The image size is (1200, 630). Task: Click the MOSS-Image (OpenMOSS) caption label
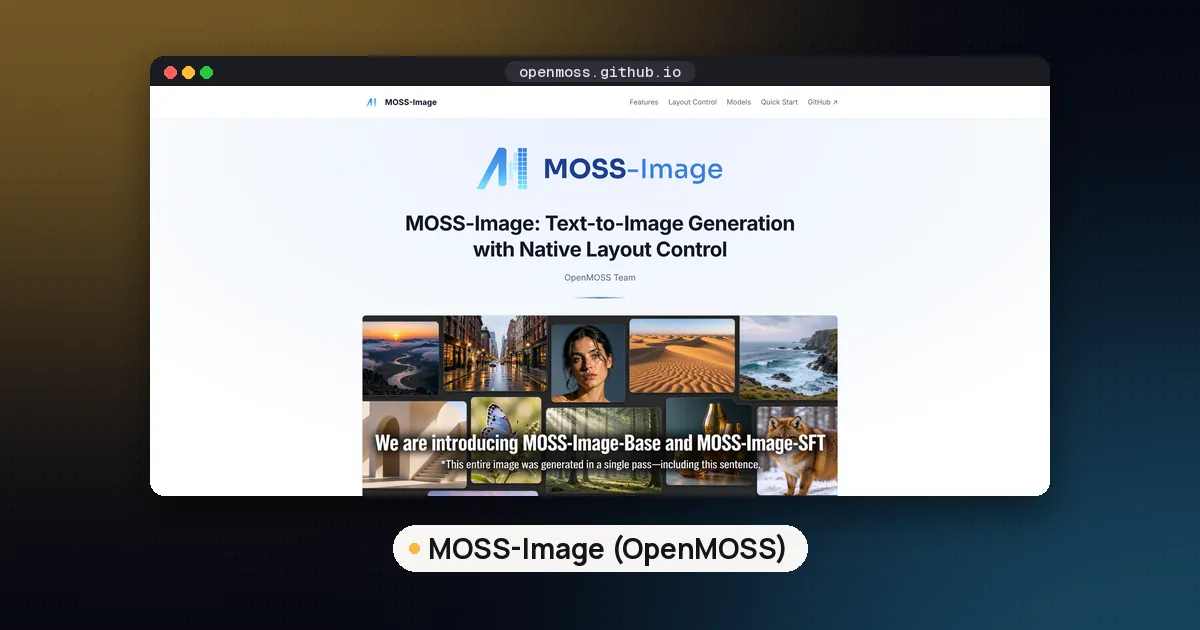[x=600, y=548]
